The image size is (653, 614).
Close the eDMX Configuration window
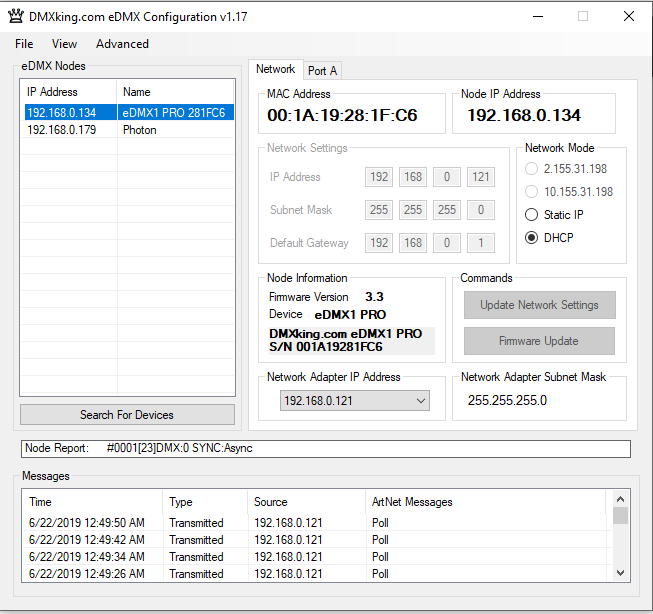629,17
